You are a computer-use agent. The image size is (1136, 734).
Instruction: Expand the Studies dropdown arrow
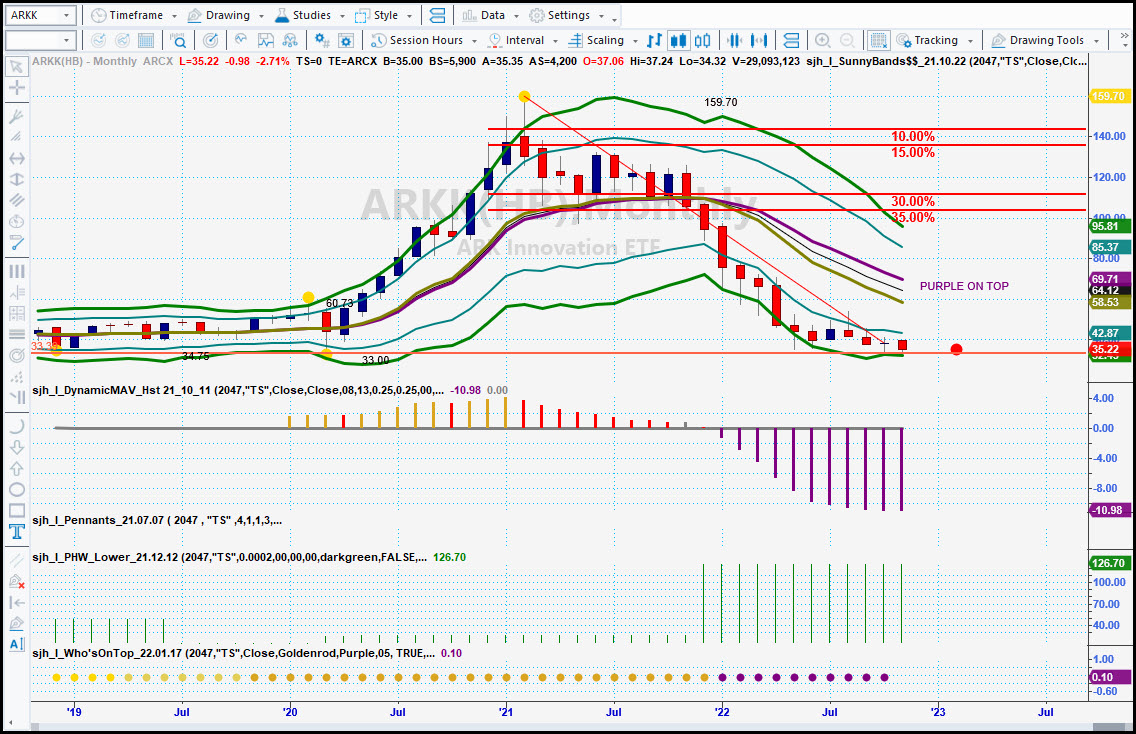[341, 16]
